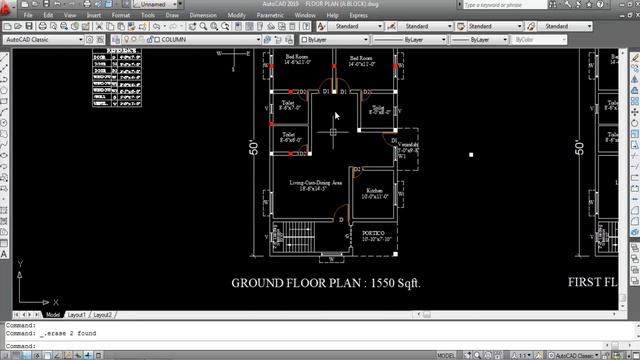Open the Properties palette icon

(x=238, y=27)
